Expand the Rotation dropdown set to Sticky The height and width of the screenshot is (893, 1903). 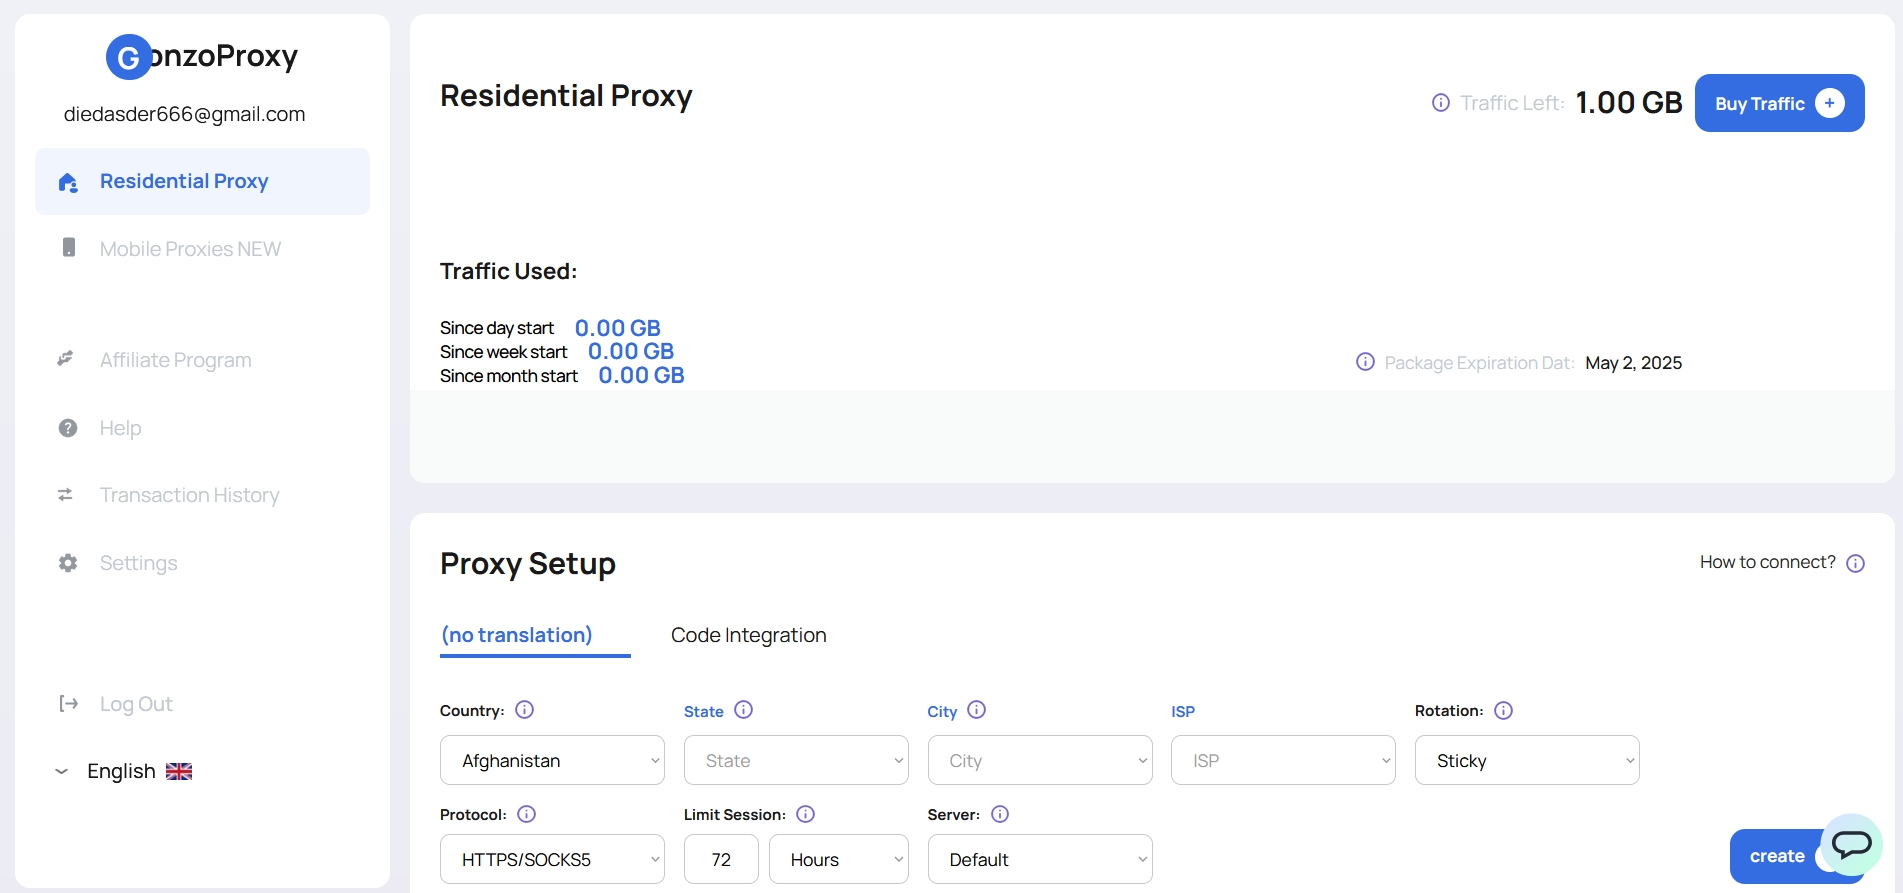1526,761
